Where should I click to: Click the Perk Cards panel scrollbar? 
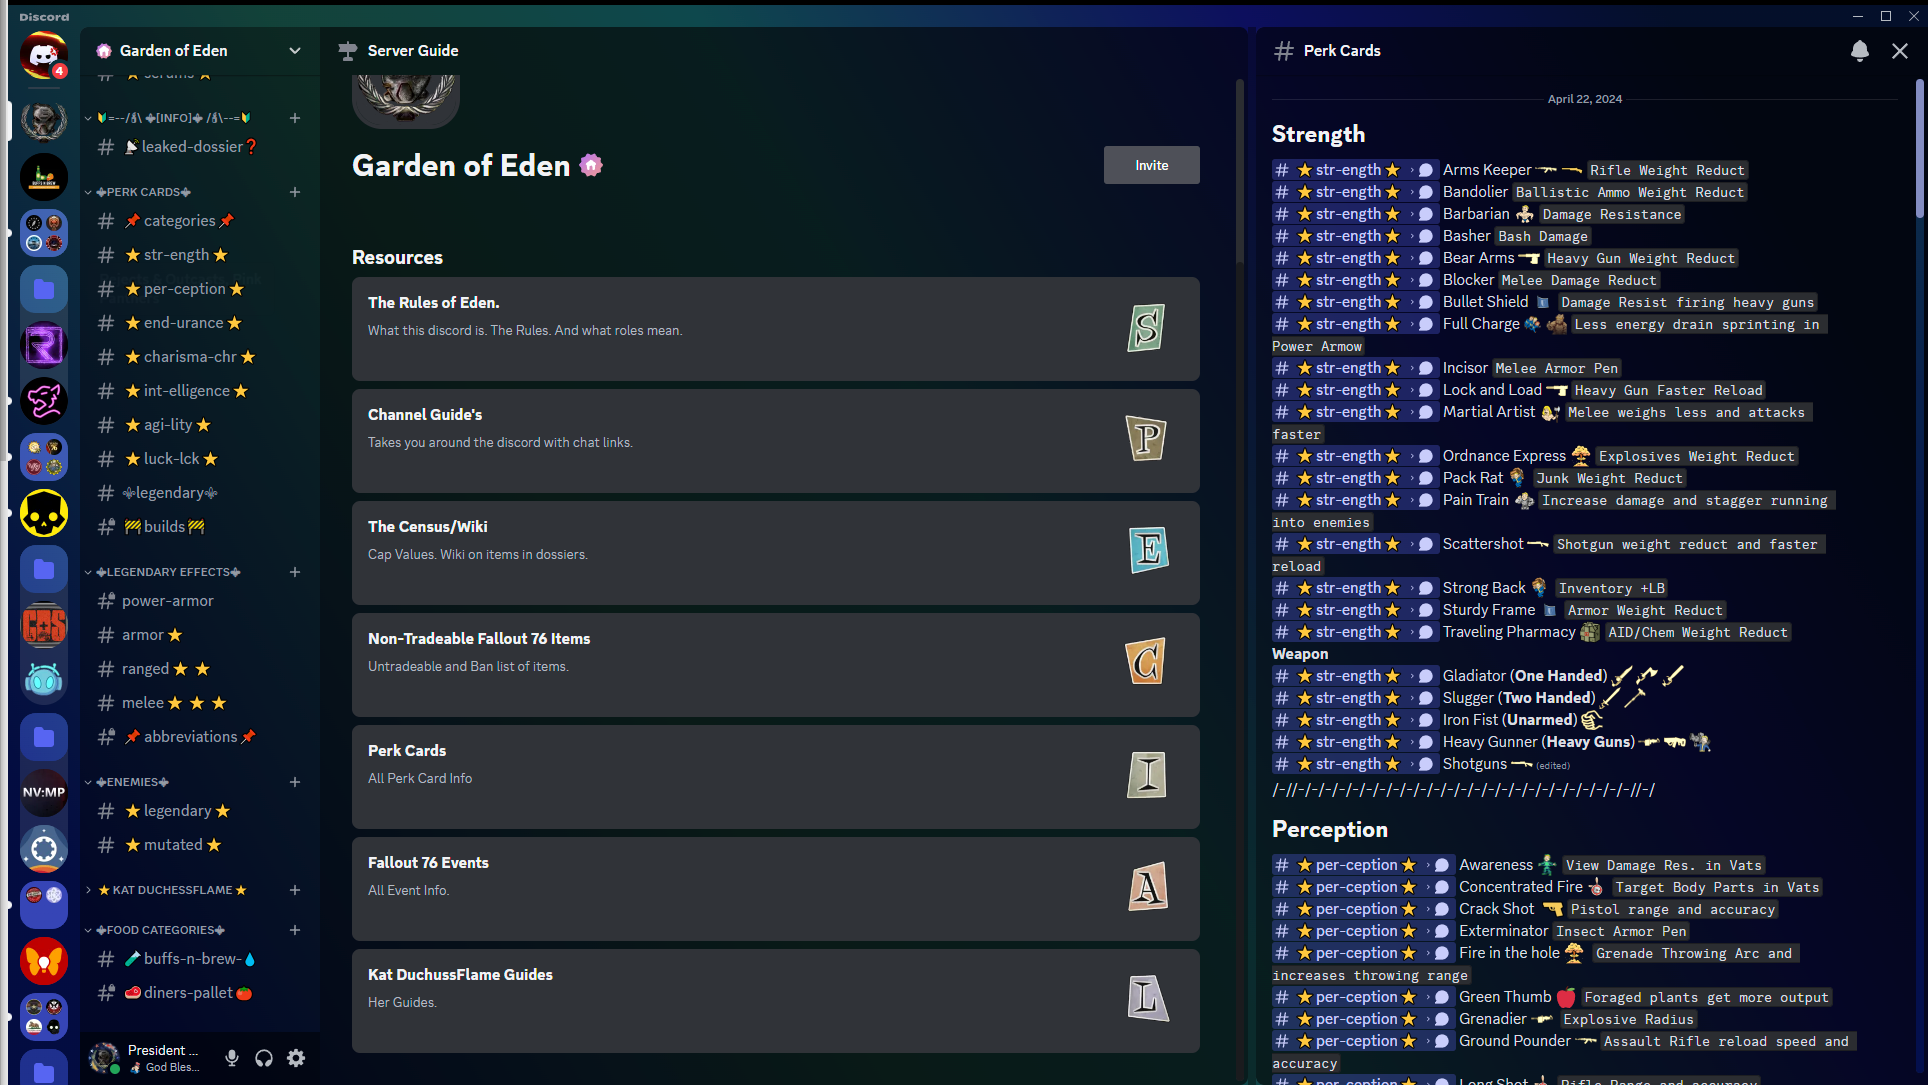pyautogui.click(x=1919, y=150)
